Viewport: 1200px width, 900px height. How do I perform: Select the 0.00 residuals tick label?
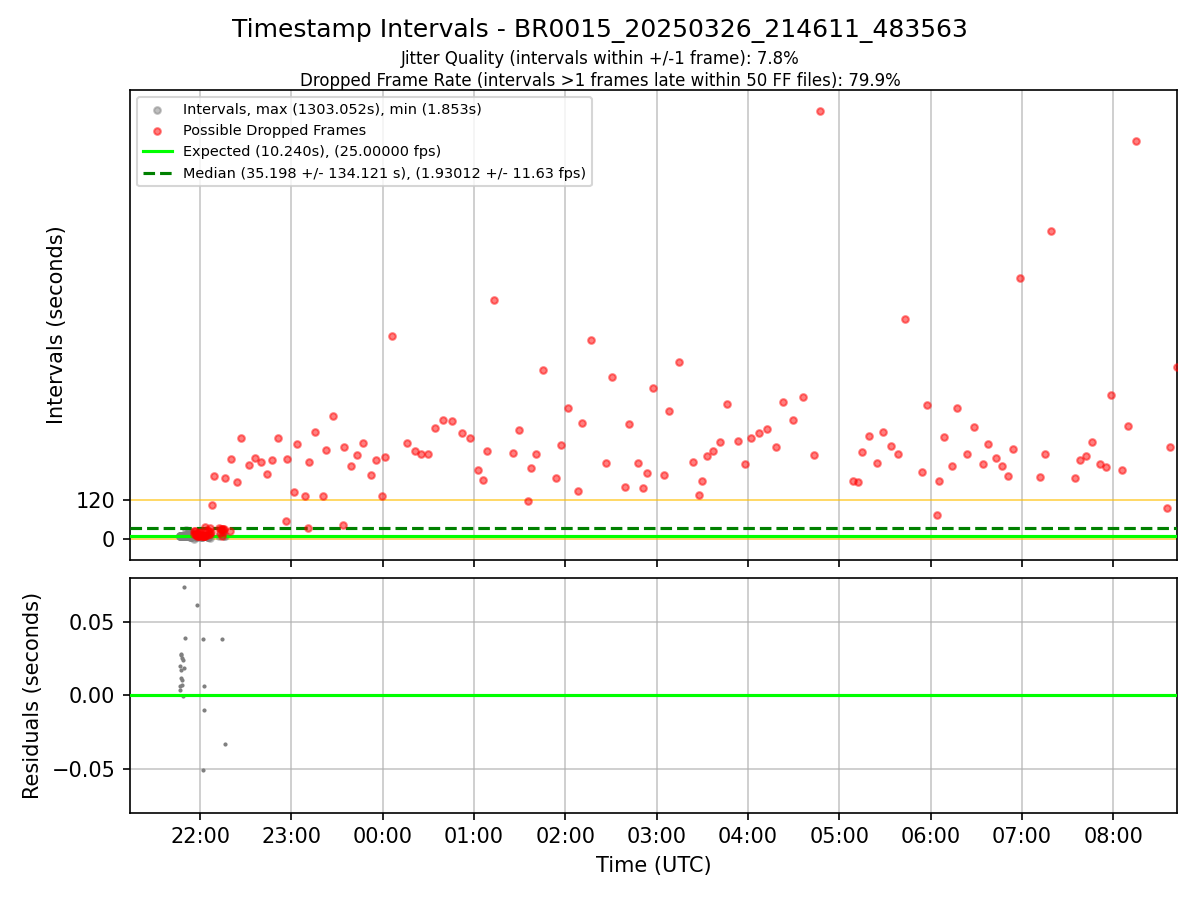[92, 696]
